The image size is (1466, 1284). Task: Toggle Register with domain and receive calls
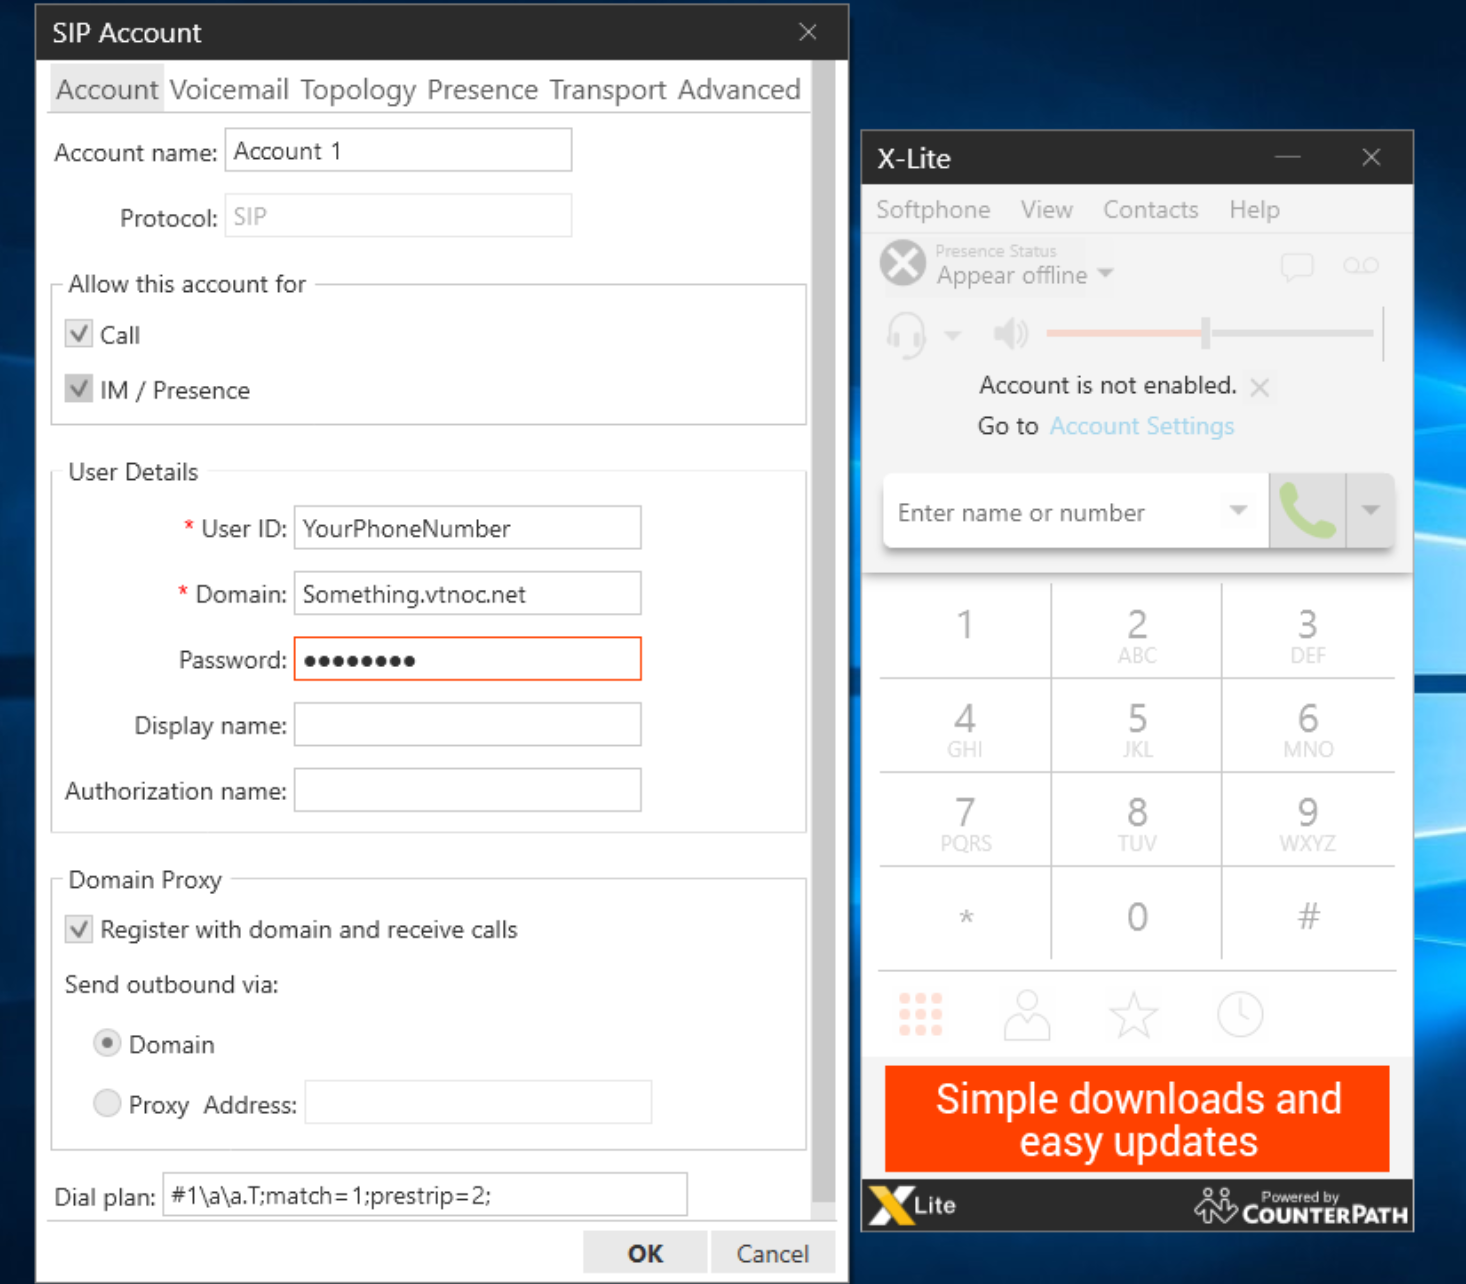pyautogui.click(x=79, y=929)
